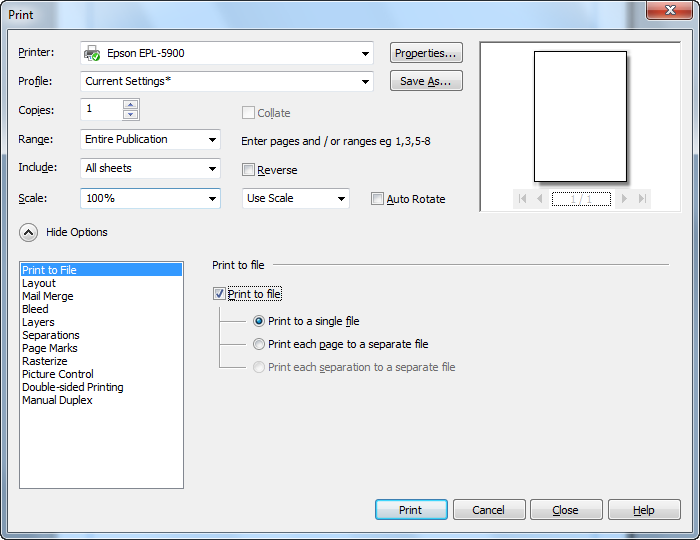This screenshot has width=700, height=540.
Task: Click the Hide Options label
Action: [77, 232]
